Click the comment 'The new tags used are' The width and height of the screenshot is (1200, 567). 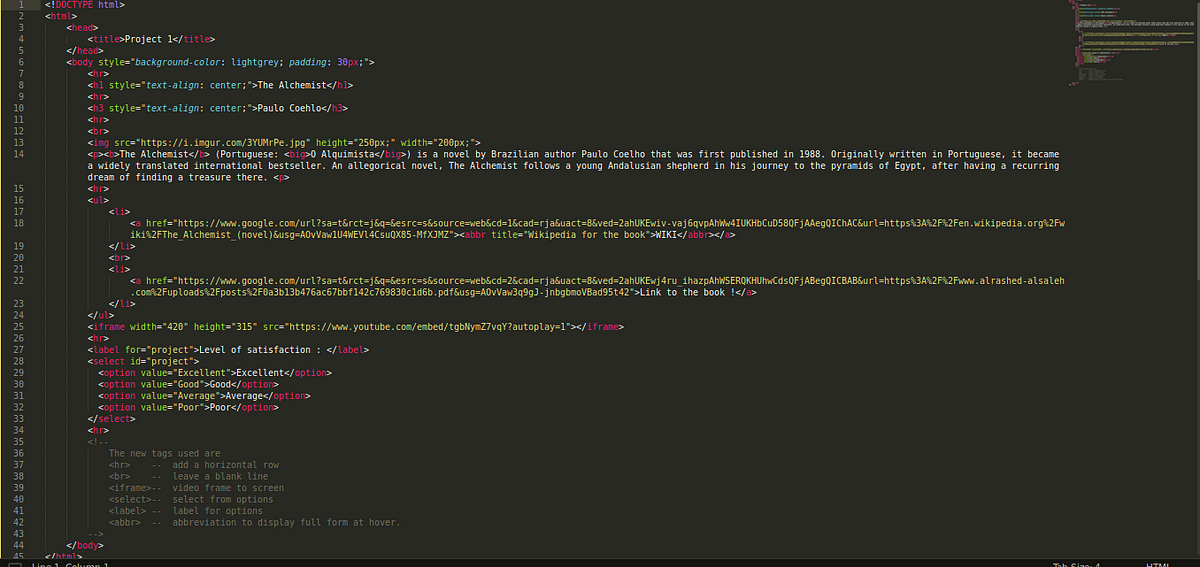[165, 453]
